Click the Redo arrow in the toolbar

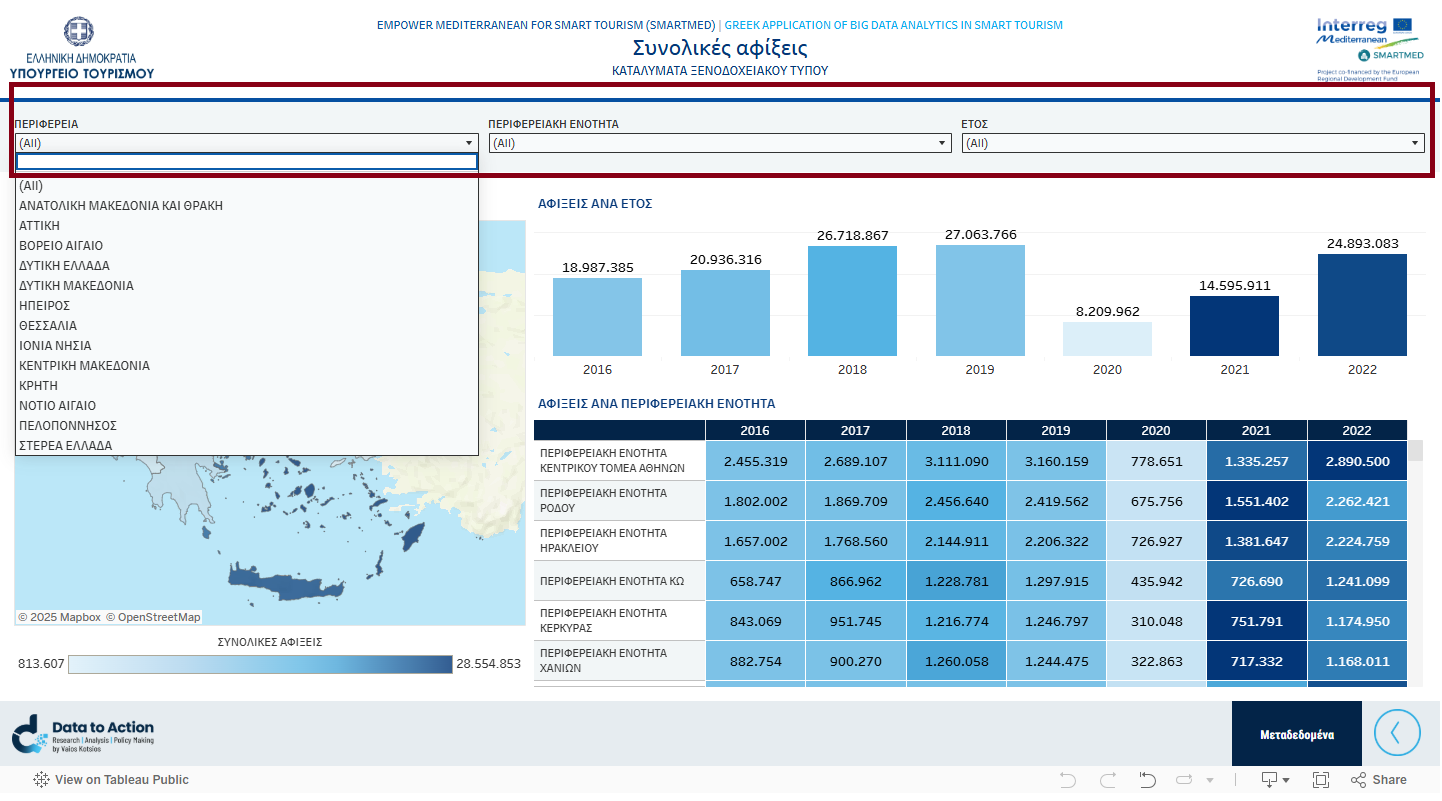tap(1107, 780)
